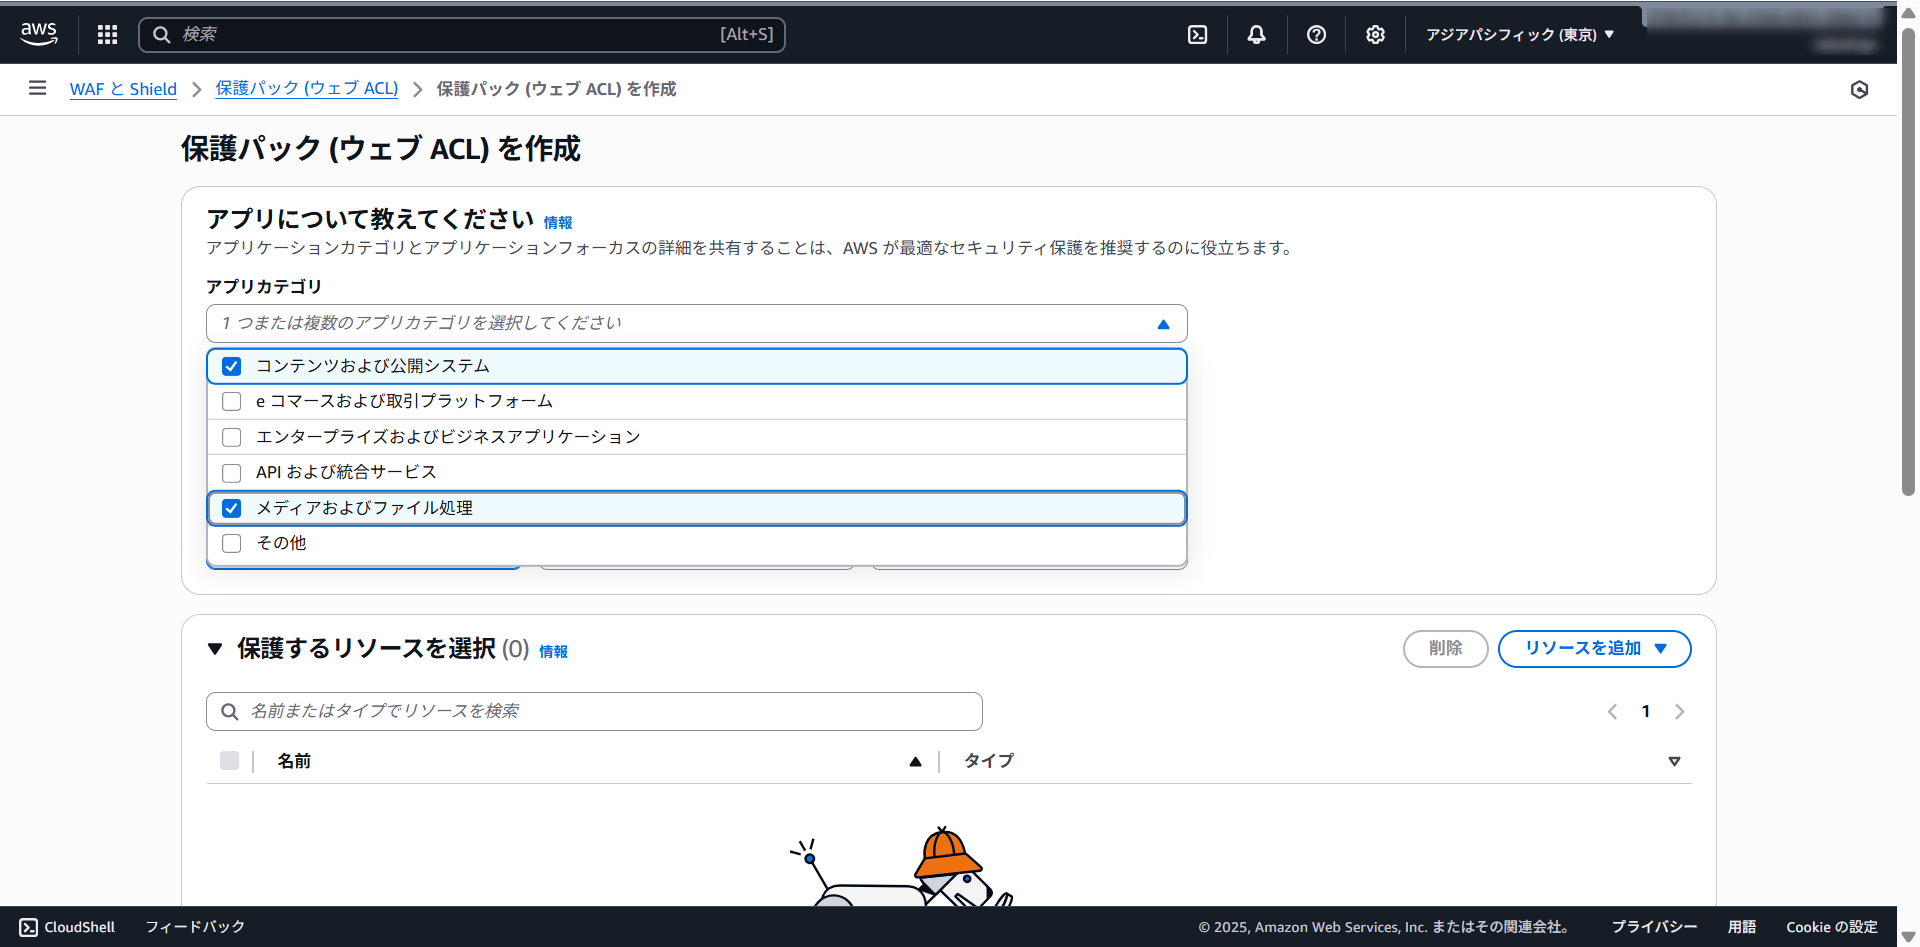
Task: Open the アジアパシフィック (東京) region selector
Action: (1519, 35)
